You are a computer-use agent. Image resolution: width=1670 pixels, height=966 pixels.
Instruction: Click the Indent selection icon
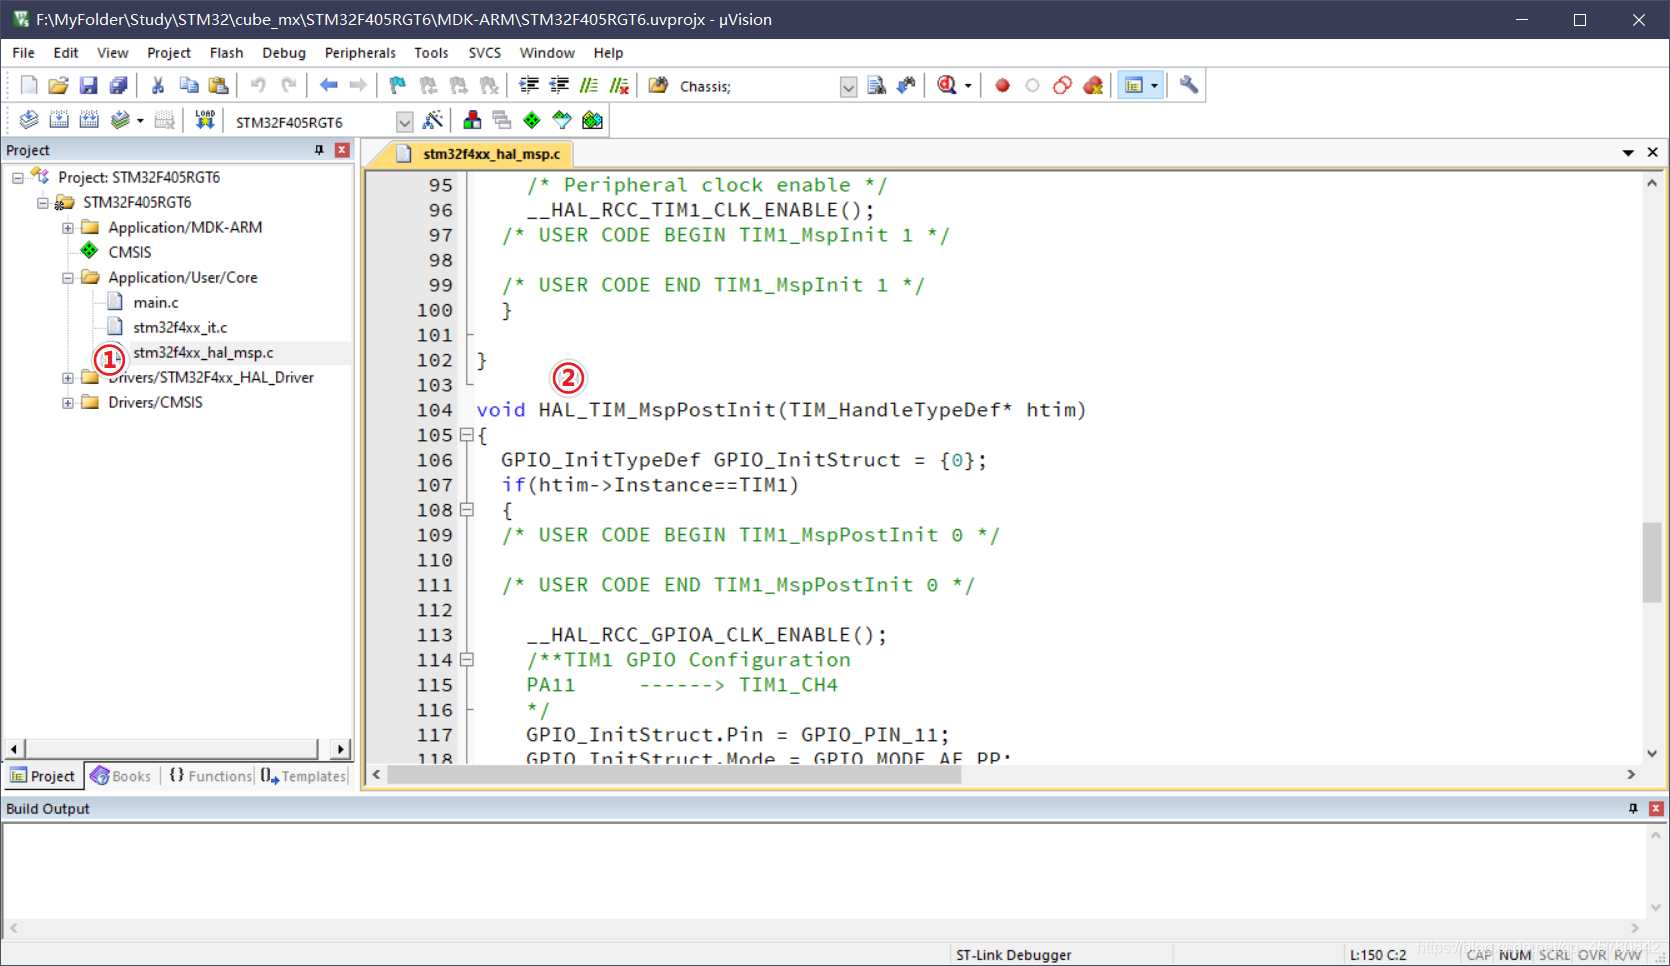point(529,86)
